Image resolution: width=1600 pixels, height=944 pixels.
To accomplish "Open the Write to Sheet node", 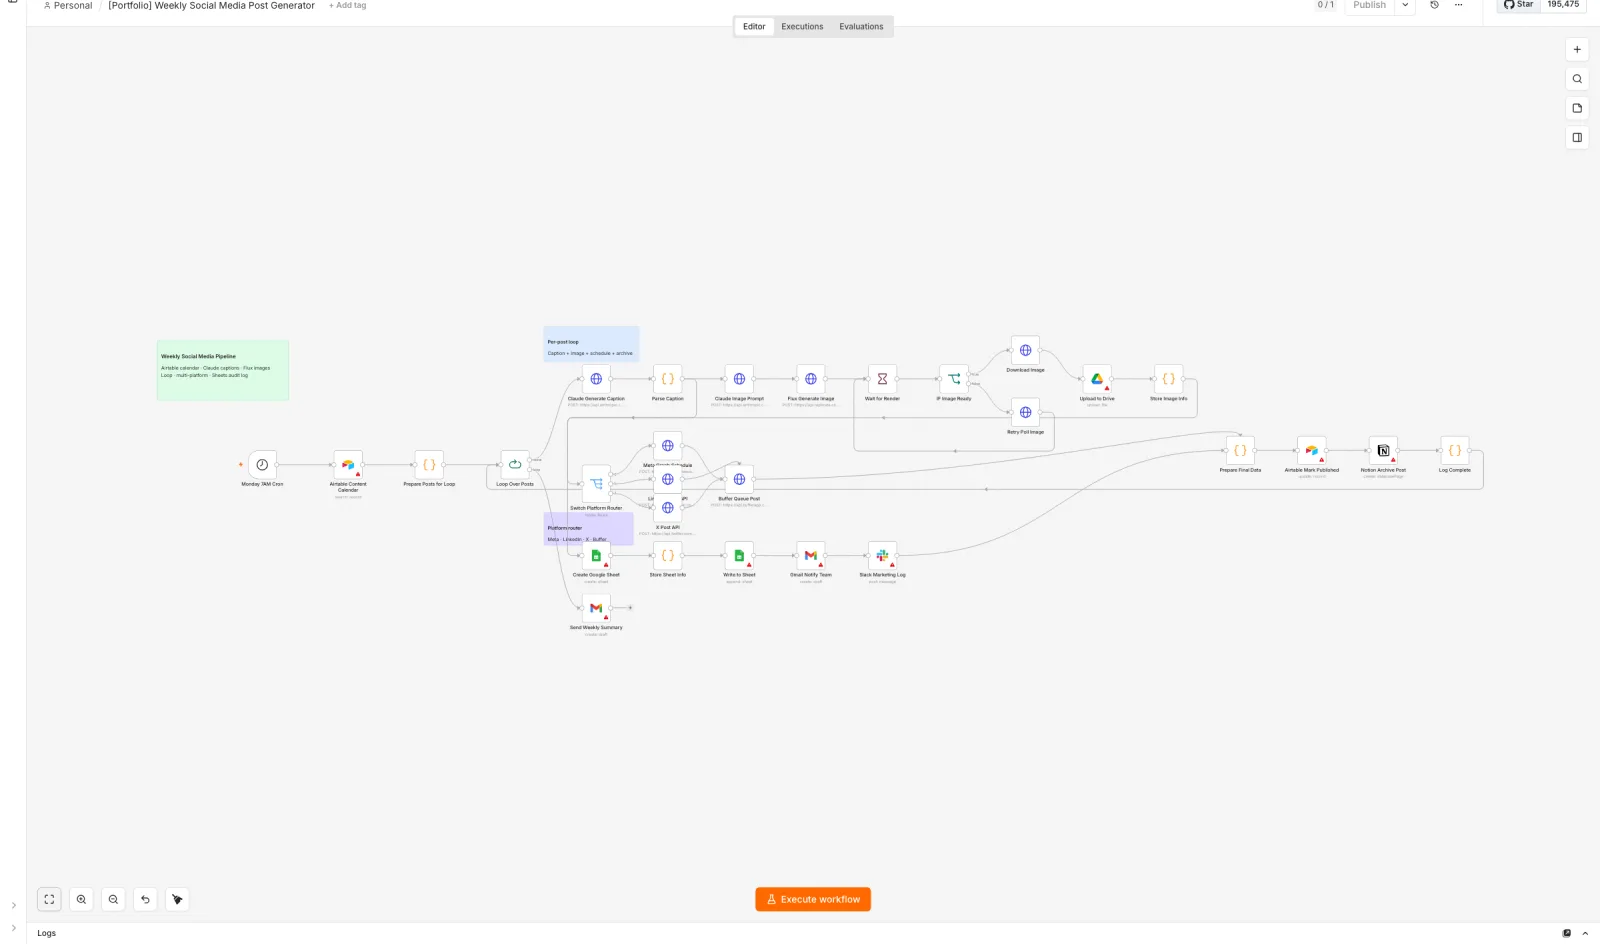I will click(739, 556).
